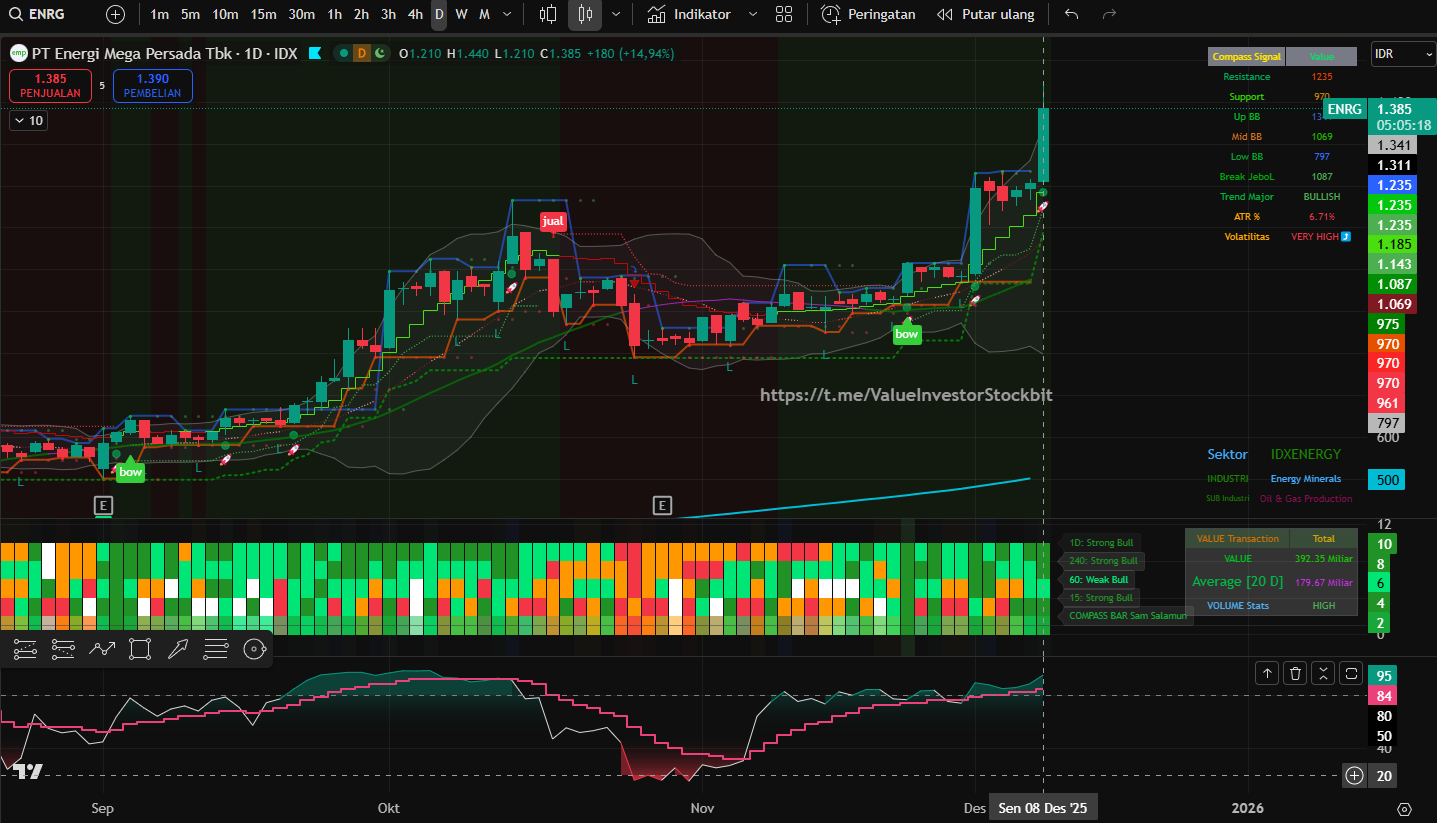Image resolution: width=1437 pixels, height=823 pixels.
Task: Select the 1h timeframe
Action: click(x=334, y=14)
